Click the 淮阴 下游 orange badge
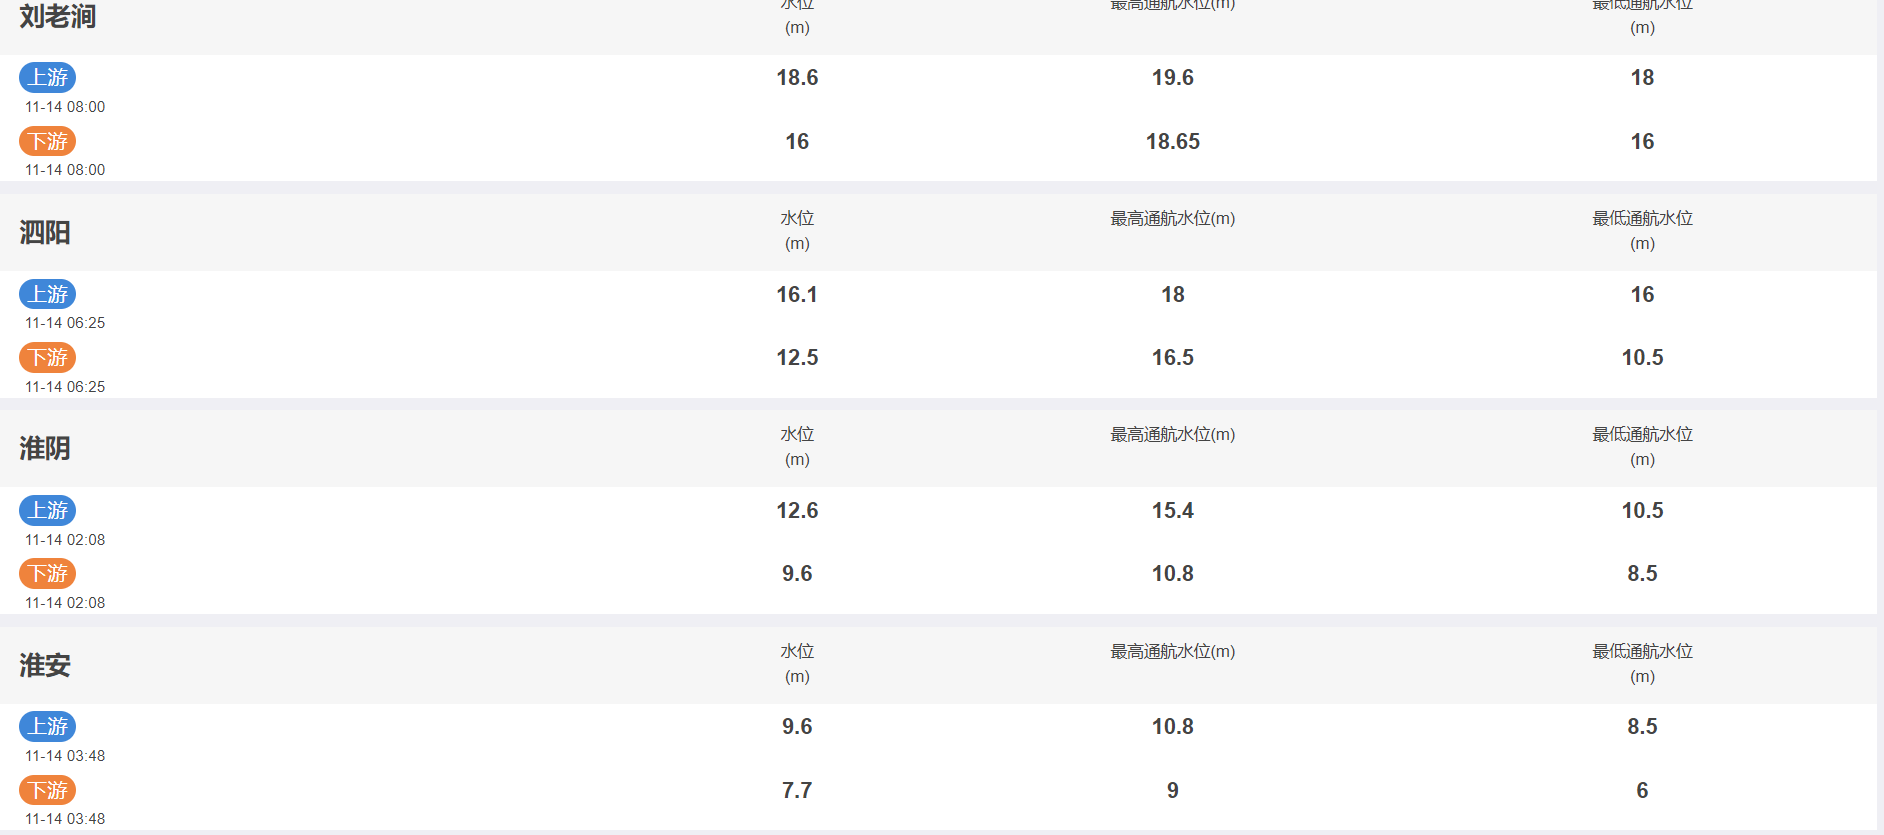Image resolution: width=1884 pixels, height=835 pixels. click(47, 573)
